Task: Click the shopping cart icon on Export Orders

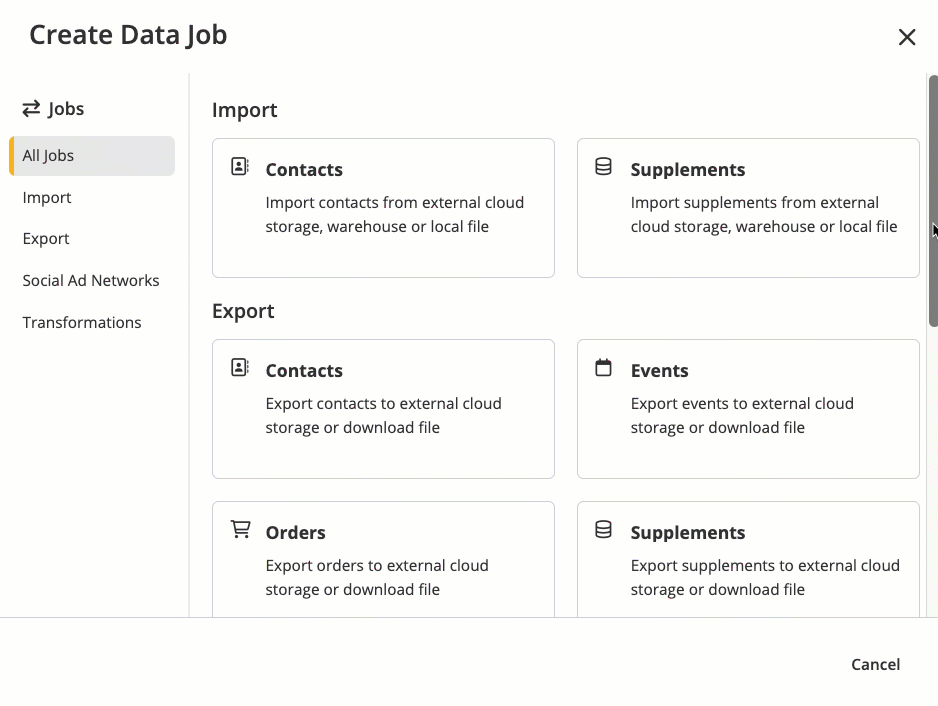Action: tap(239, 529)
